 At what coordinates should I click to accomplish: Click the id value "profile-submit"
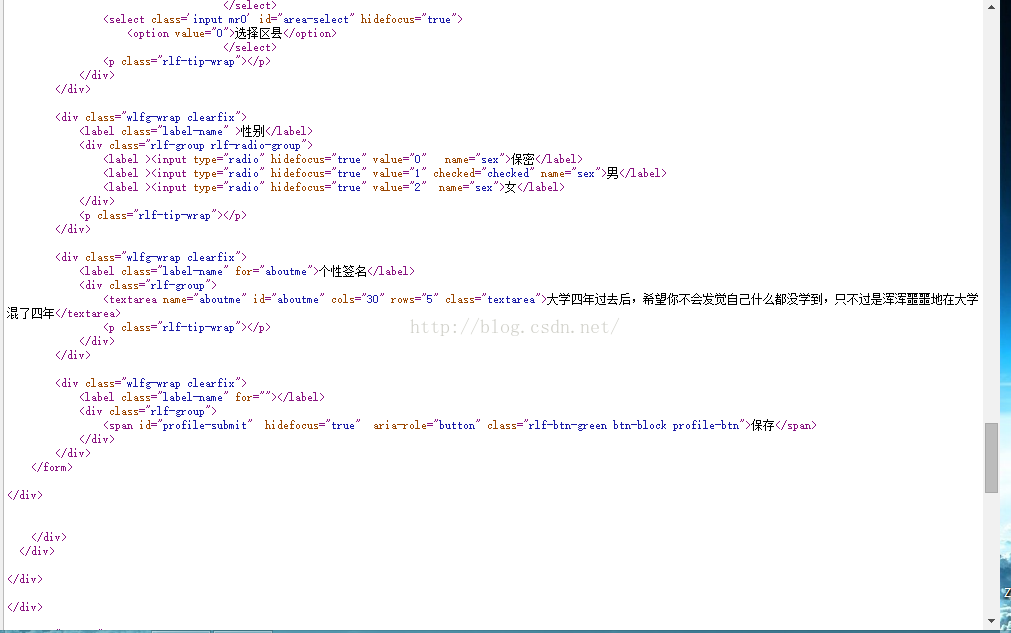(x=204, y=425)
